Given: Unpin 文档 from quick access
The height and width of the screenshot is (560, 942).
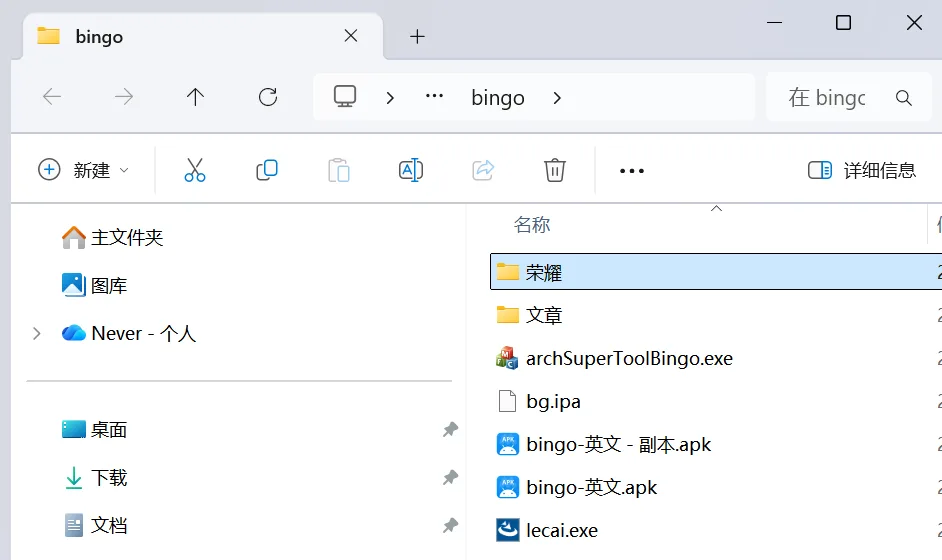Looking at the screenshot, I should pyautogui.click(x=450, y=526).
